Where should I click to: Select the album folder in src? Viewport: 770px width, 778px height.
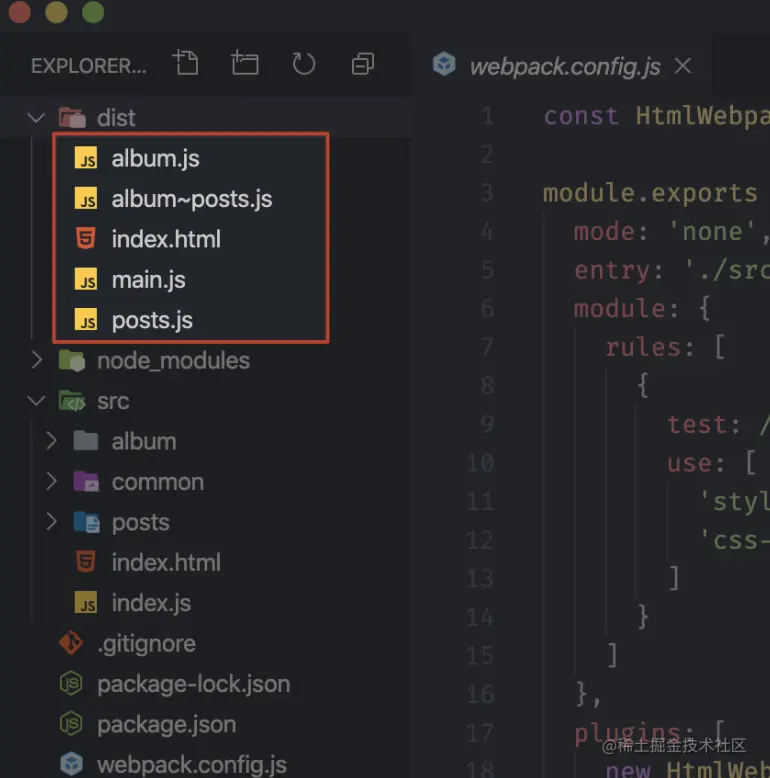144,441
